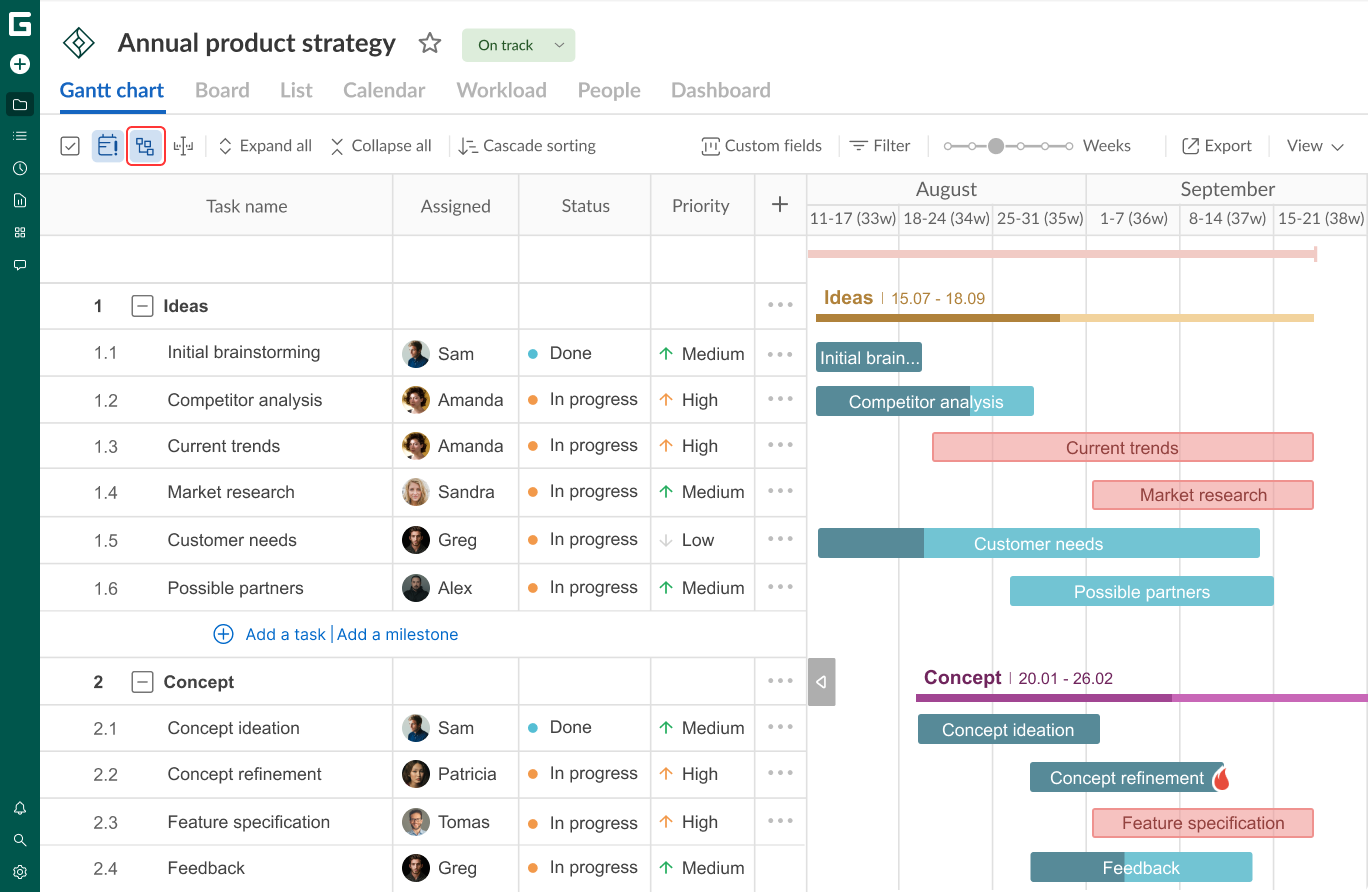Open notifications via the bell icon
Image resolution: width=1368 pixels, height=892 pixels.
coord(20,807)
